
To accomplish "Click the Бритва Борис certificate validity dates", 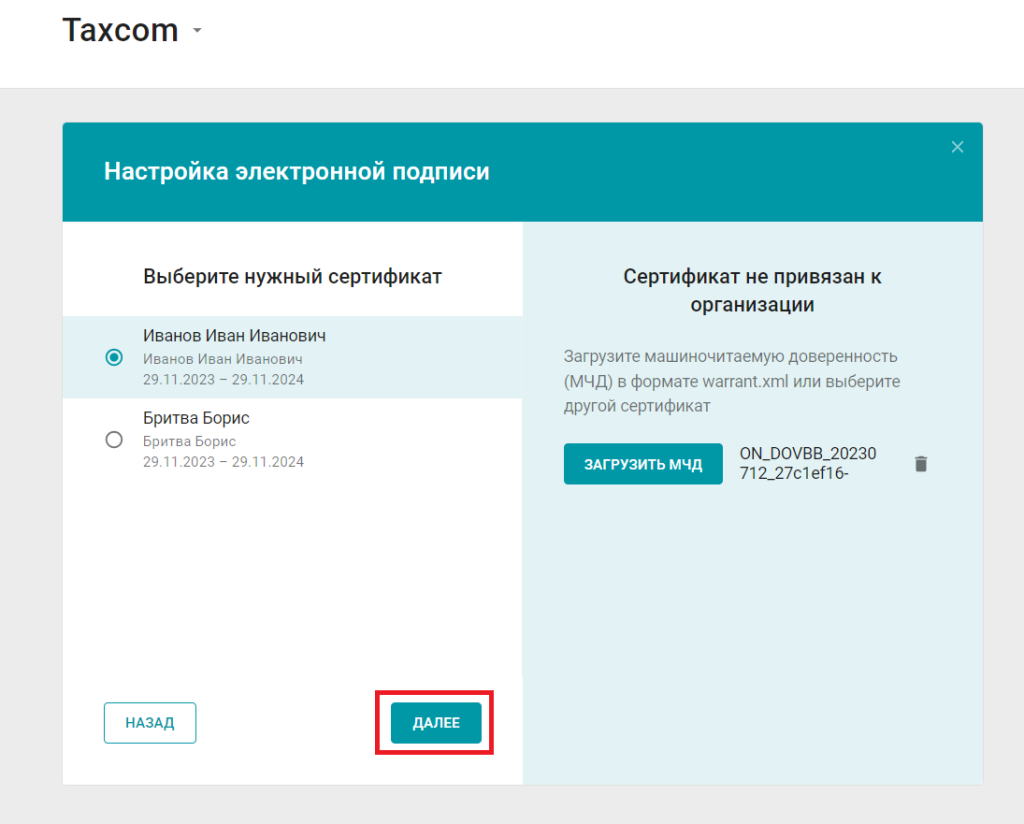I will [x=223, y=462].
